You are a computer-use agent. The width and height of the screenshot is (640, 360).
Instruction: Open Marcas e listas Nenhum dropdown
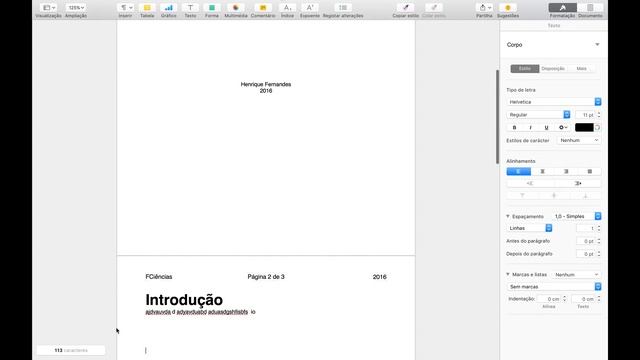tap(577, 275)
